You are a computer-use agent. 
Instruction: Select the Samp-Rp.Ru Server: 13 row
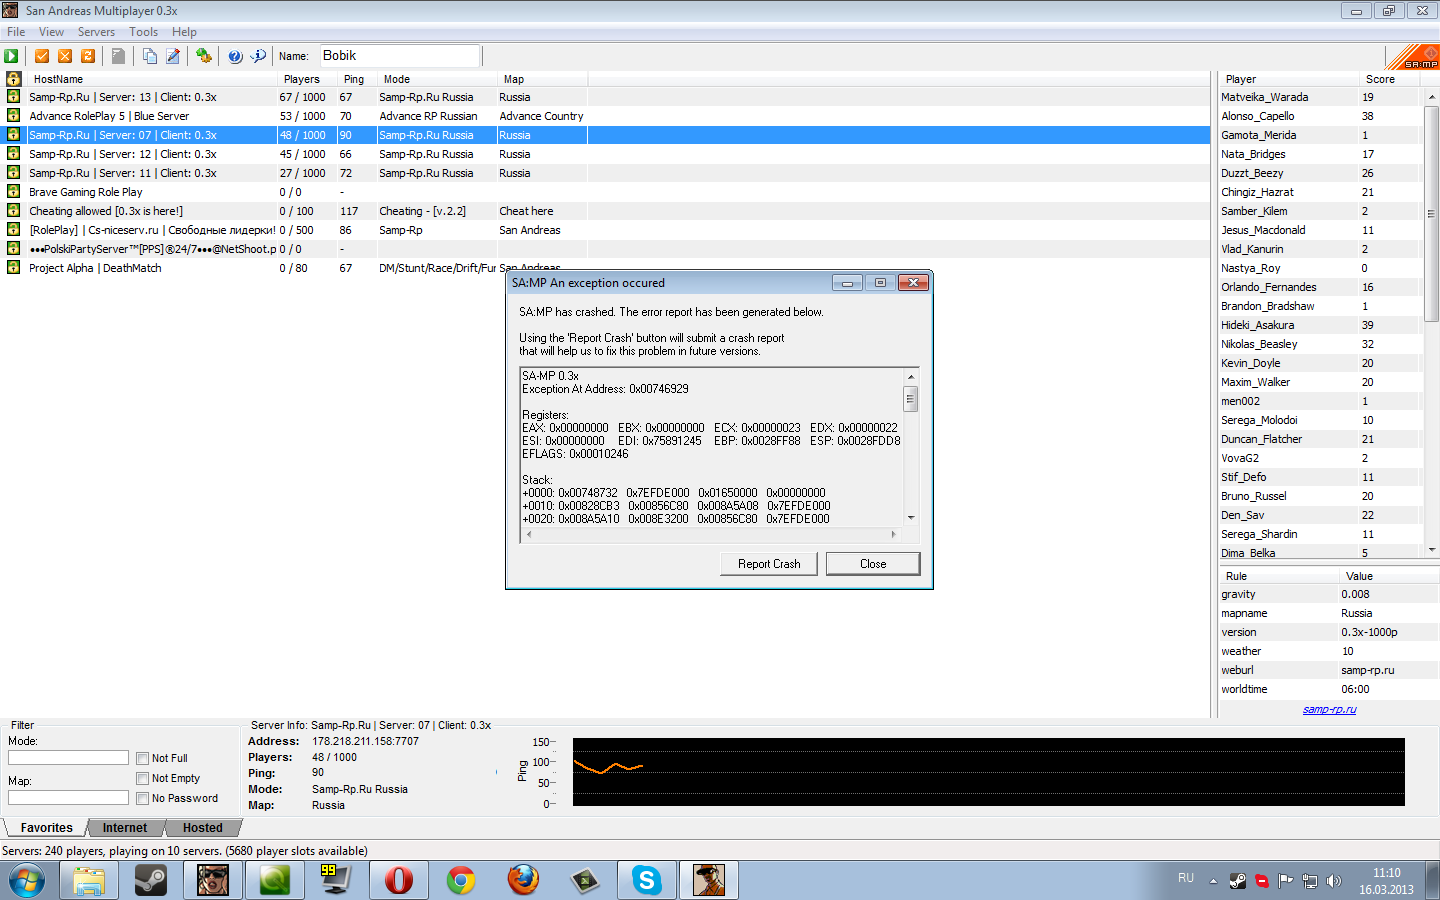click(607, 97)
